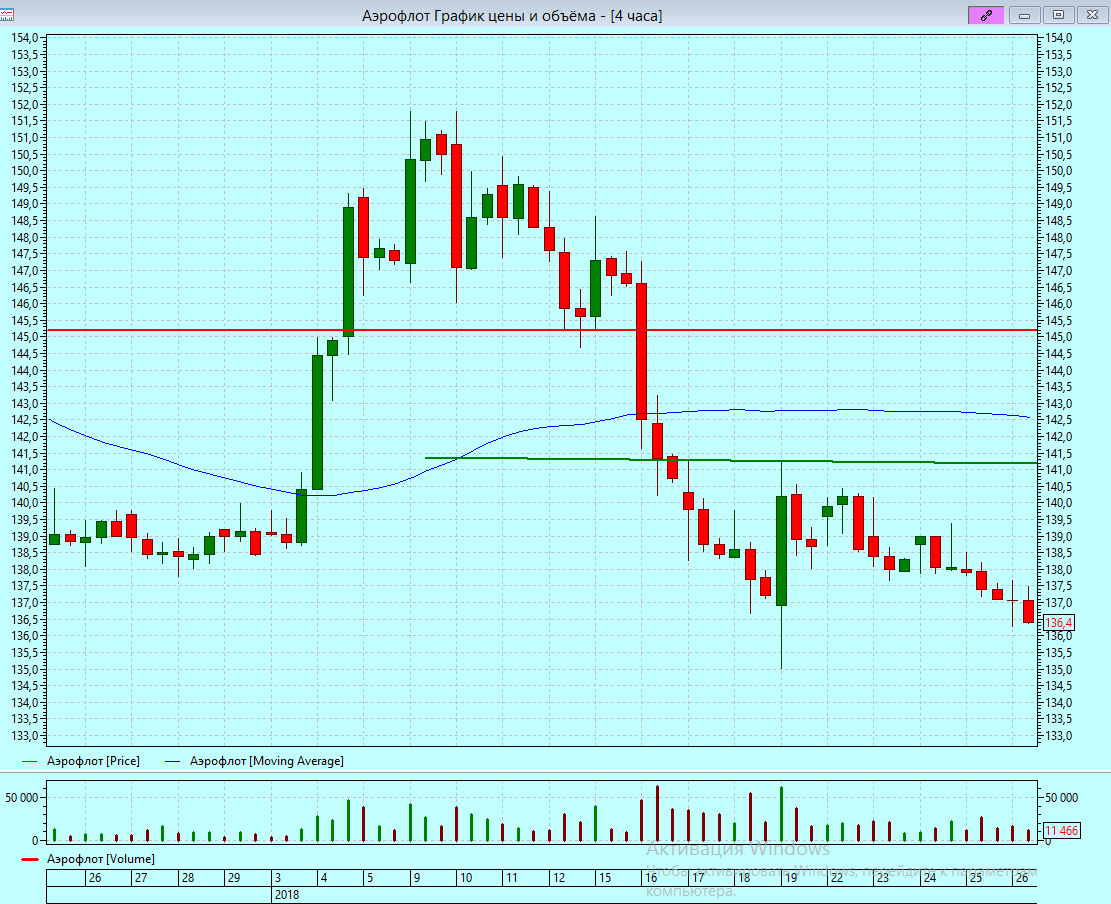
Task: Select date label 11 on the time axis
Action: pyautogui.click(x=512, y=878)
